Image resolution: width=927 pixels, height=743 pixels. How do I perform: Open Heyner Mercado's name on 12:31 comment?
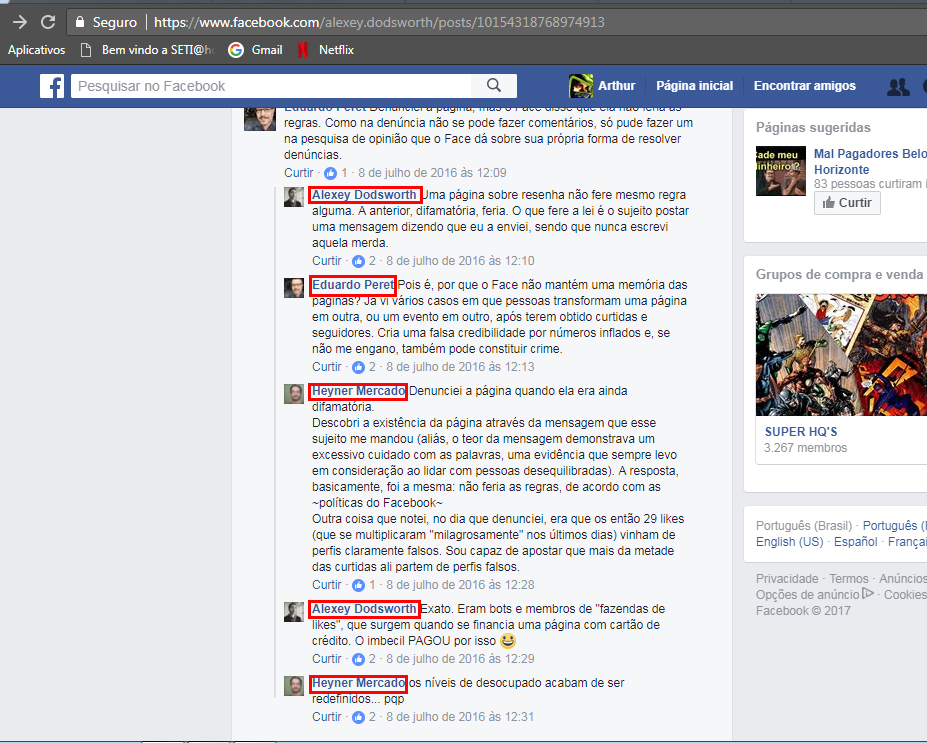coord(358,683)
